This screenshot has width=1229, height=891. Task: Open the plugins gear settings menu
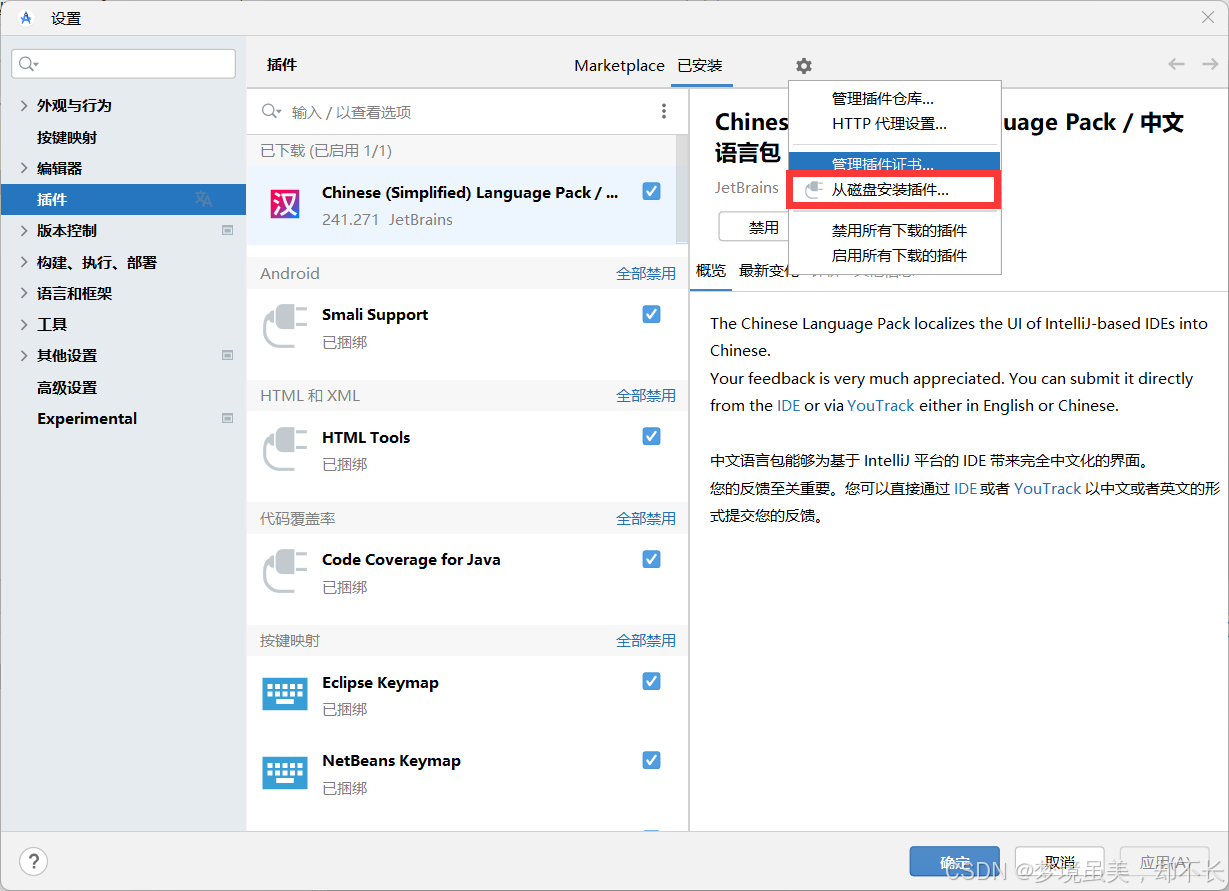pyautogui.click(x=804, y=66)
